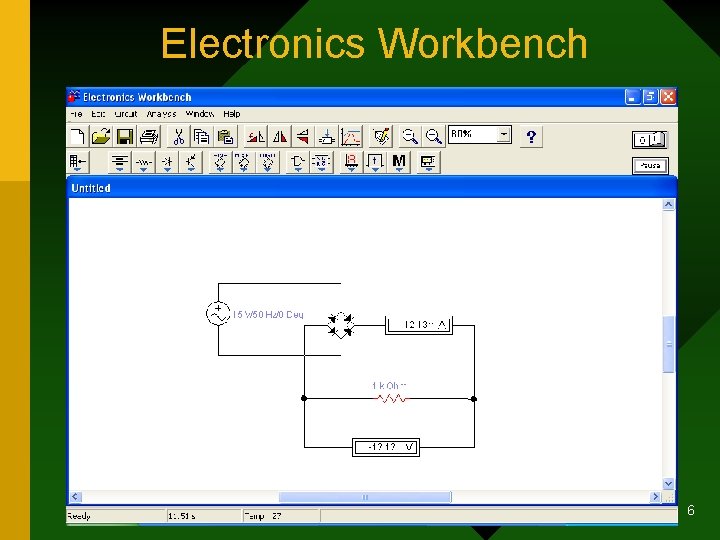
Task: Zoom out with magnifier left of zoom-in
Action: [410, 136]
